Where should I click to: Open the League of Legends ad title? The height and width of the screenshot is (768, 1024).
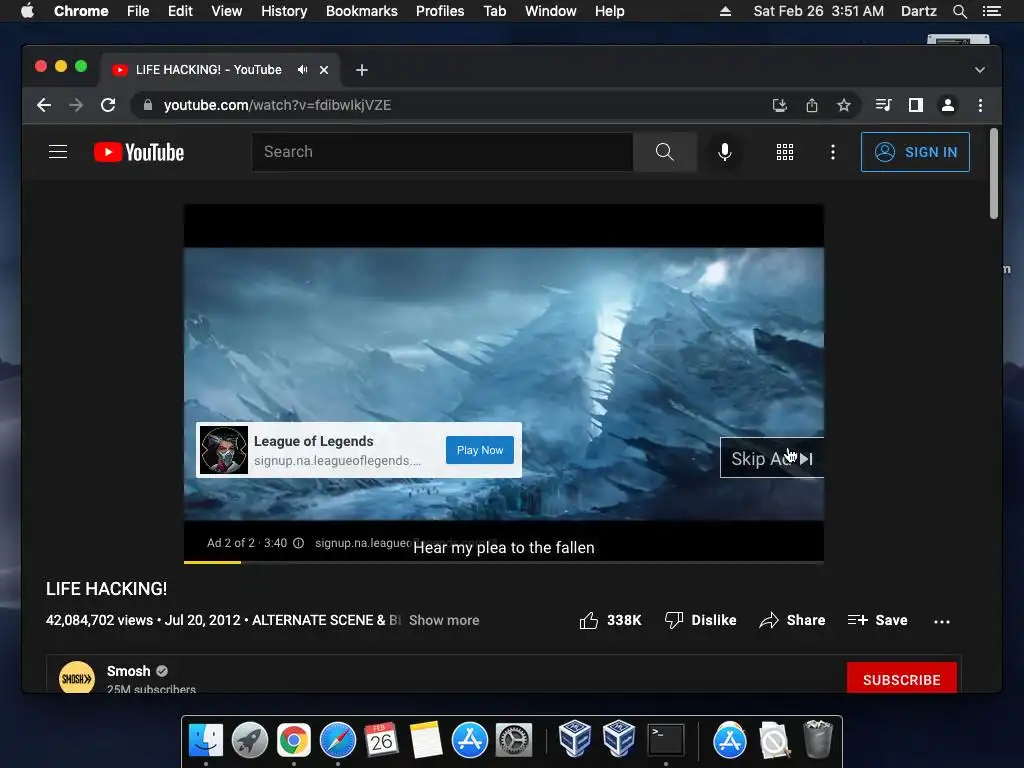point(313,441)
